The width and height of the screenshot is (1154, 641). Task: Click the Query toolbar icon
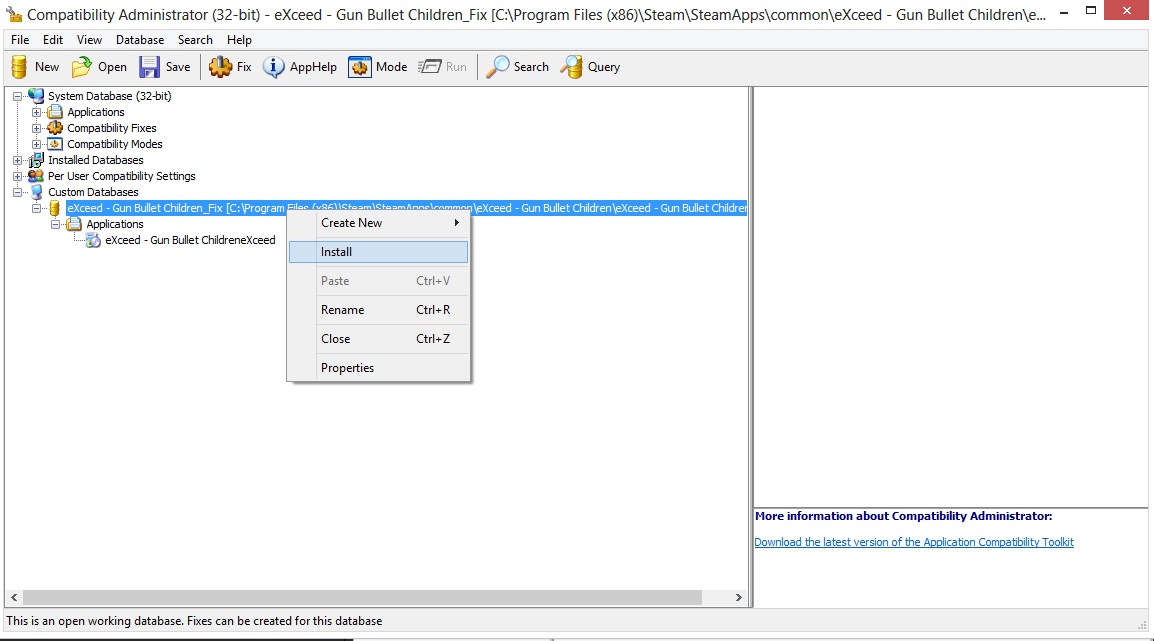pyautogui.click(x=571, y=67)
